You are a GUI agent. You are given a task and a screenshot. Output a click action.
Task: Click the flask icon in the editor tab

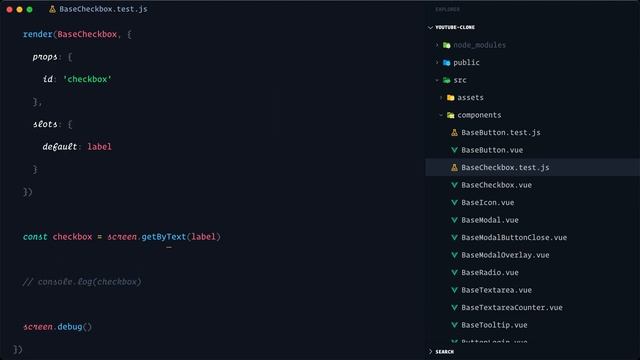(x=52, y=9)
